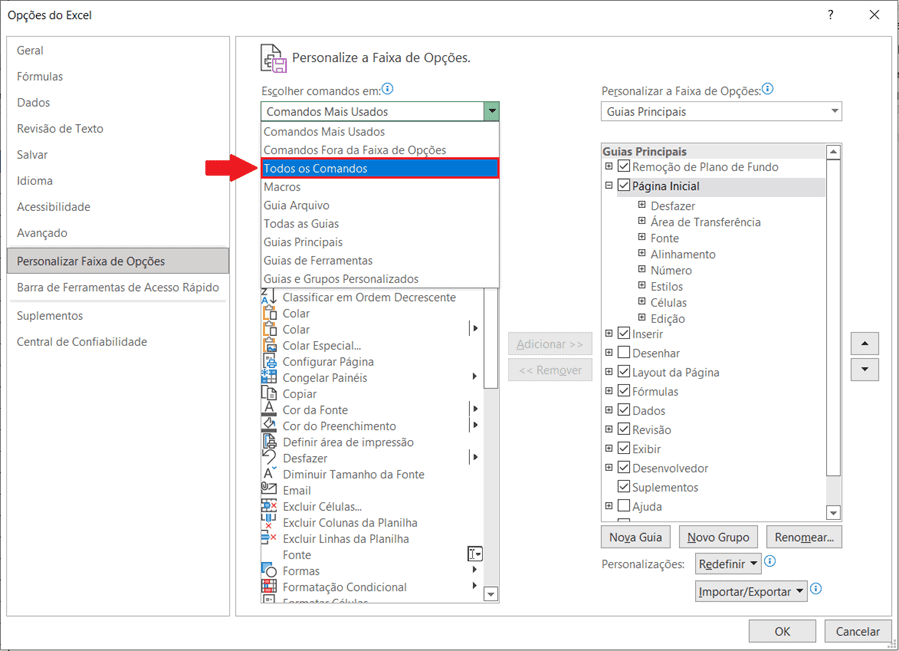Click the Copiar command icon
The height and width of the screenshot is (651, 899).
(269, 393)
